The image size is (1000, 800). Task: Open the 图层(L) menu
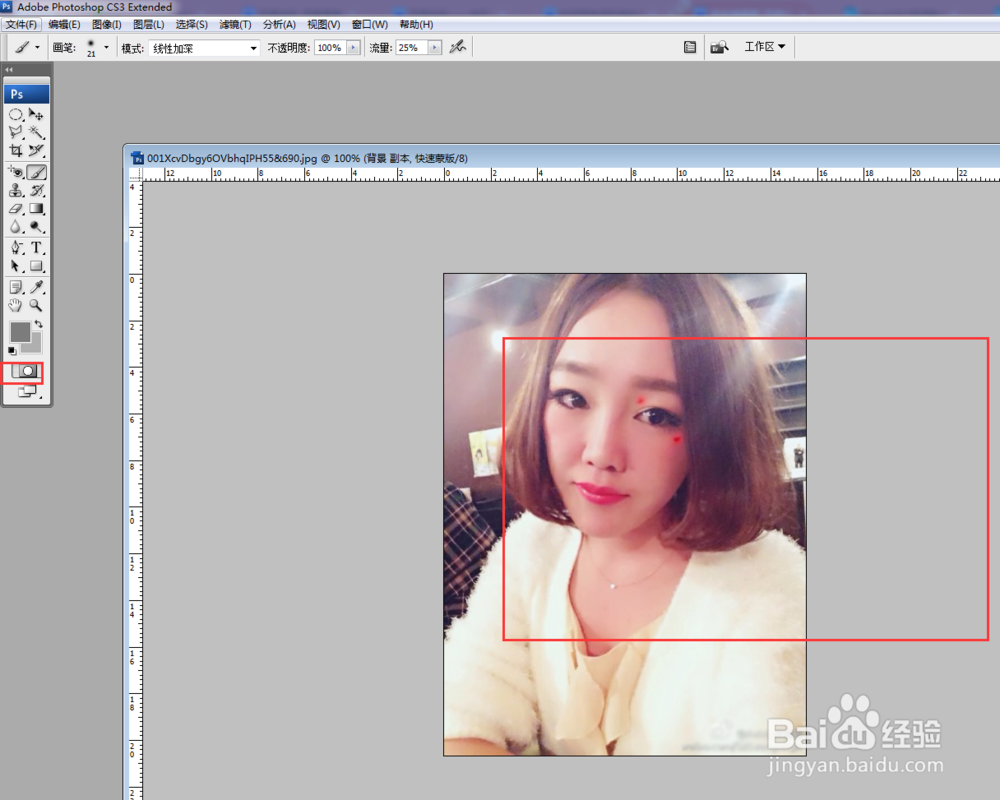point(149,24)
